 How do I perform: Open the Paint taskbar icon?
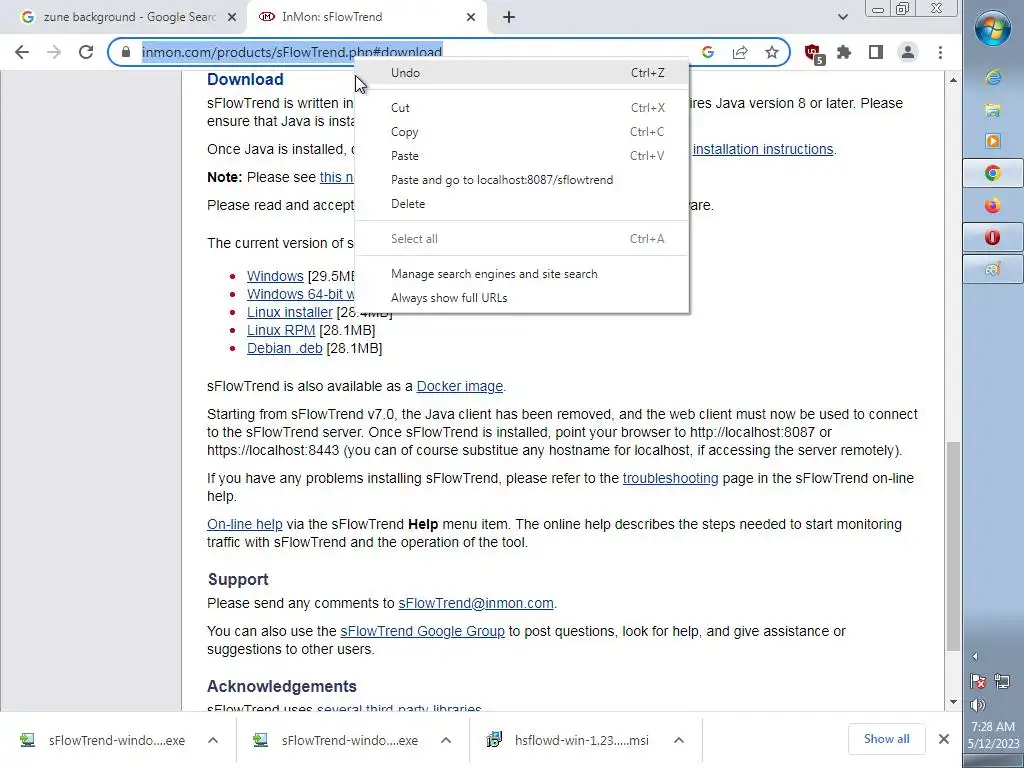point(993,269)
